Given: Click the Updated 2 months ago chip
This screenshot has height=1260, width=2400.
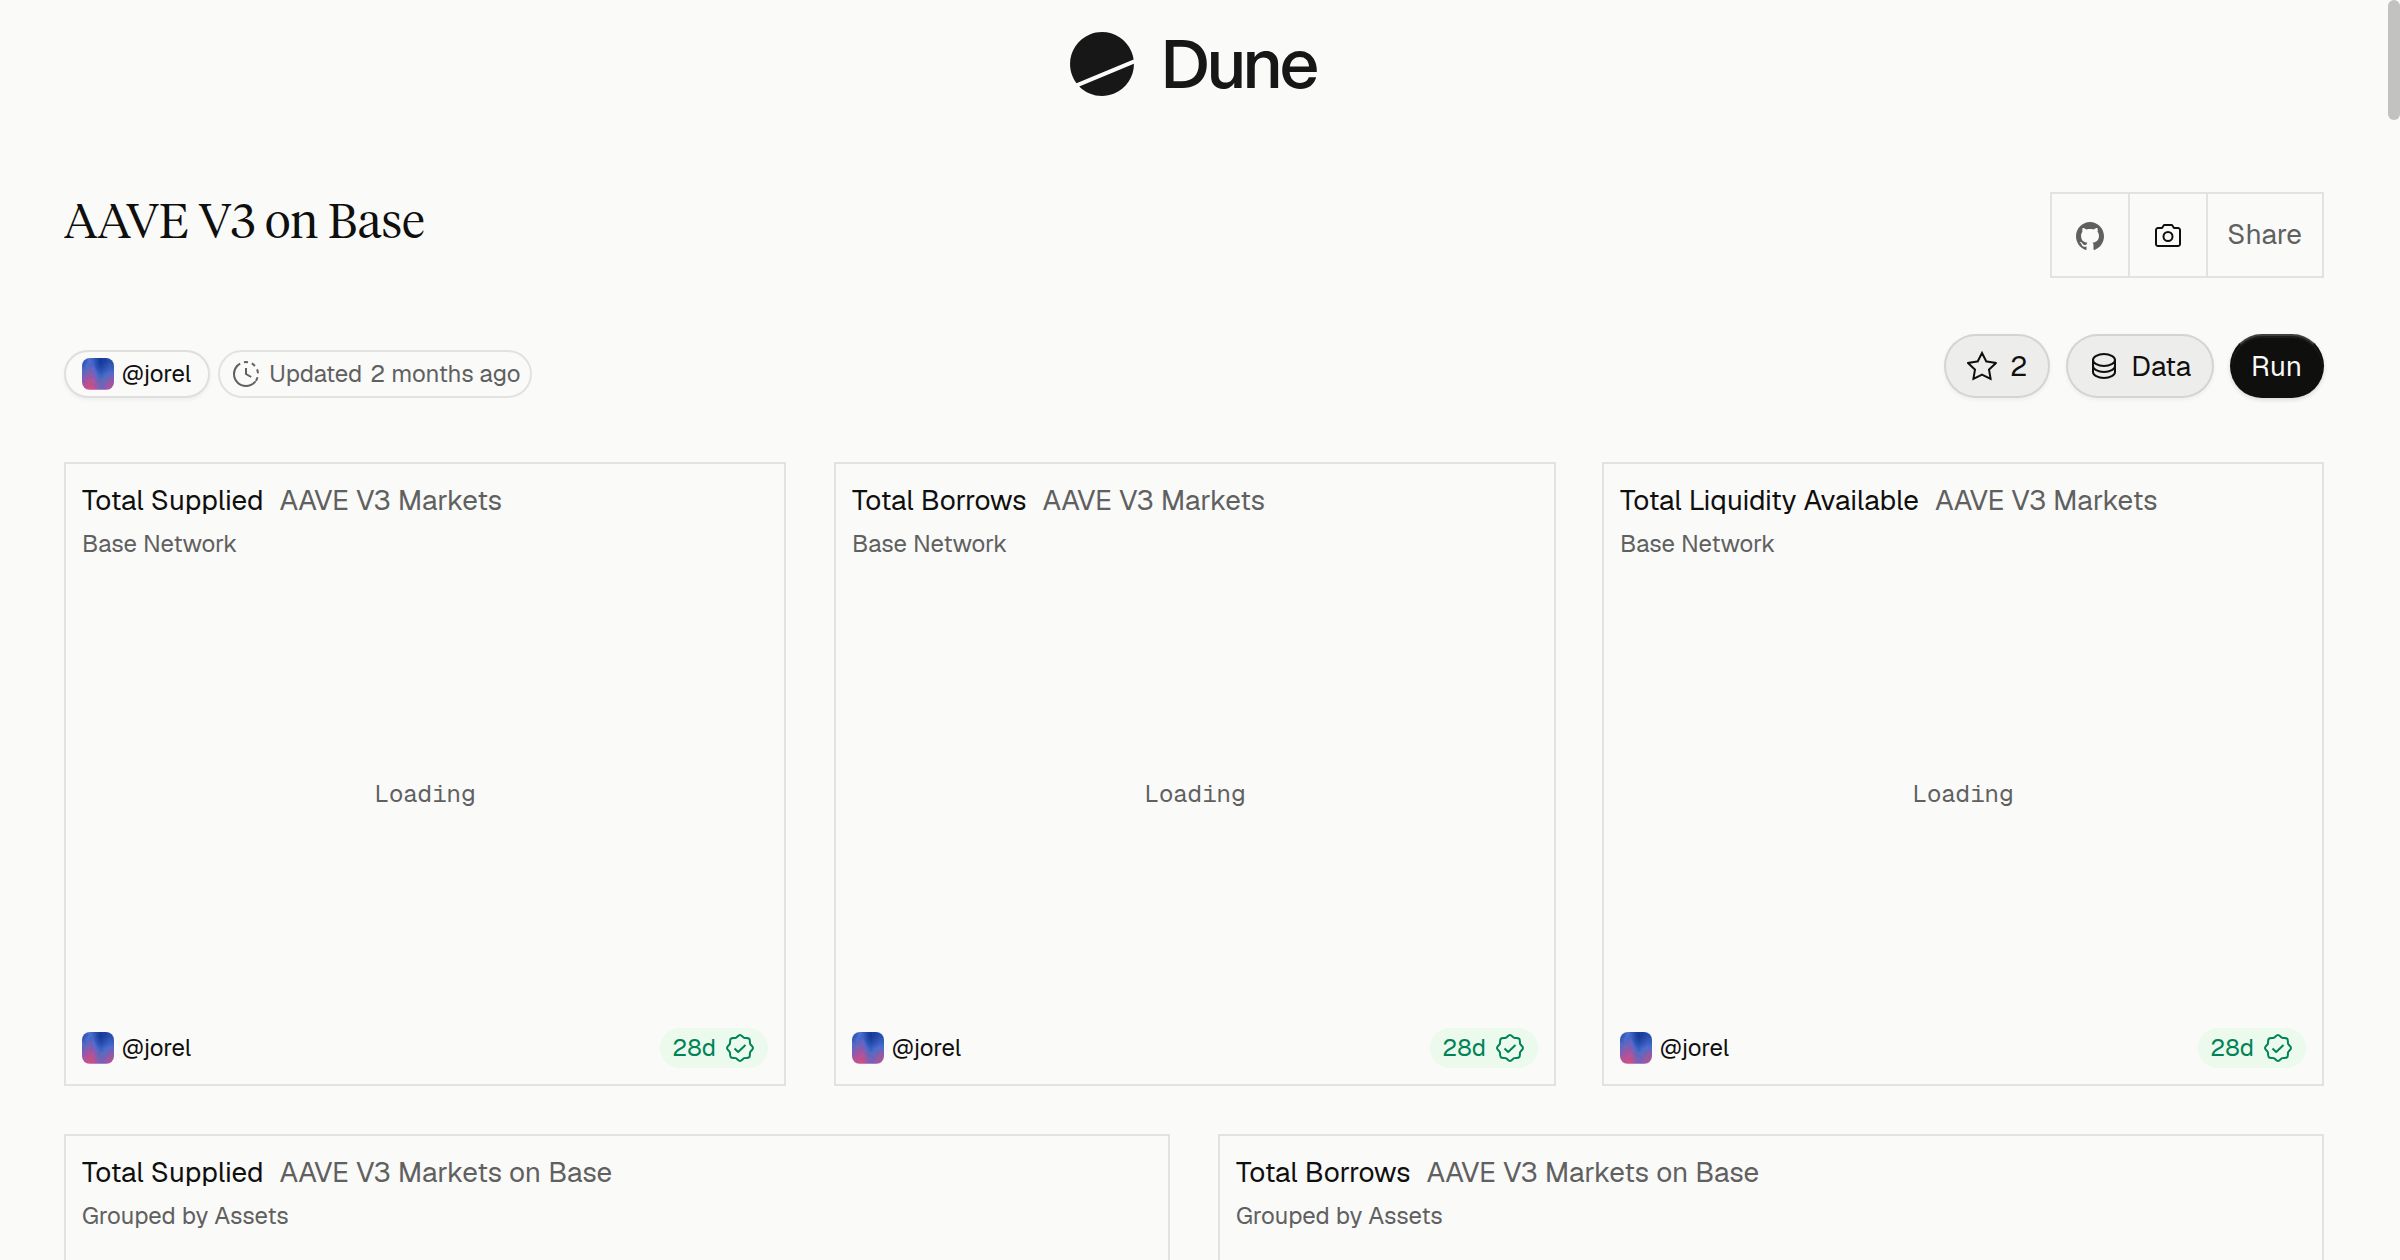Looking at the screenshot, I should pyautogui.click(x=375, y=374).
